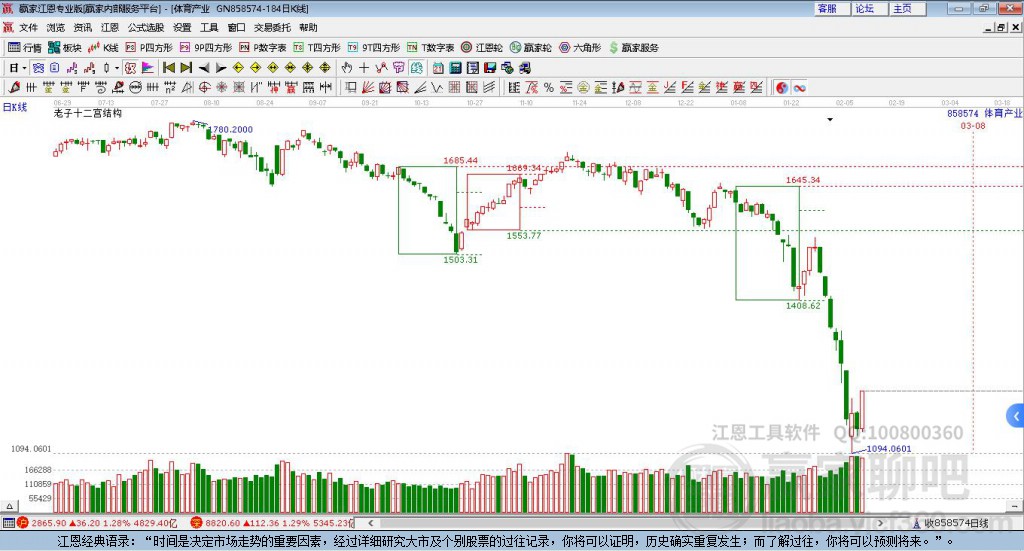Open the P四方形 square tool

tap(149, 48)
